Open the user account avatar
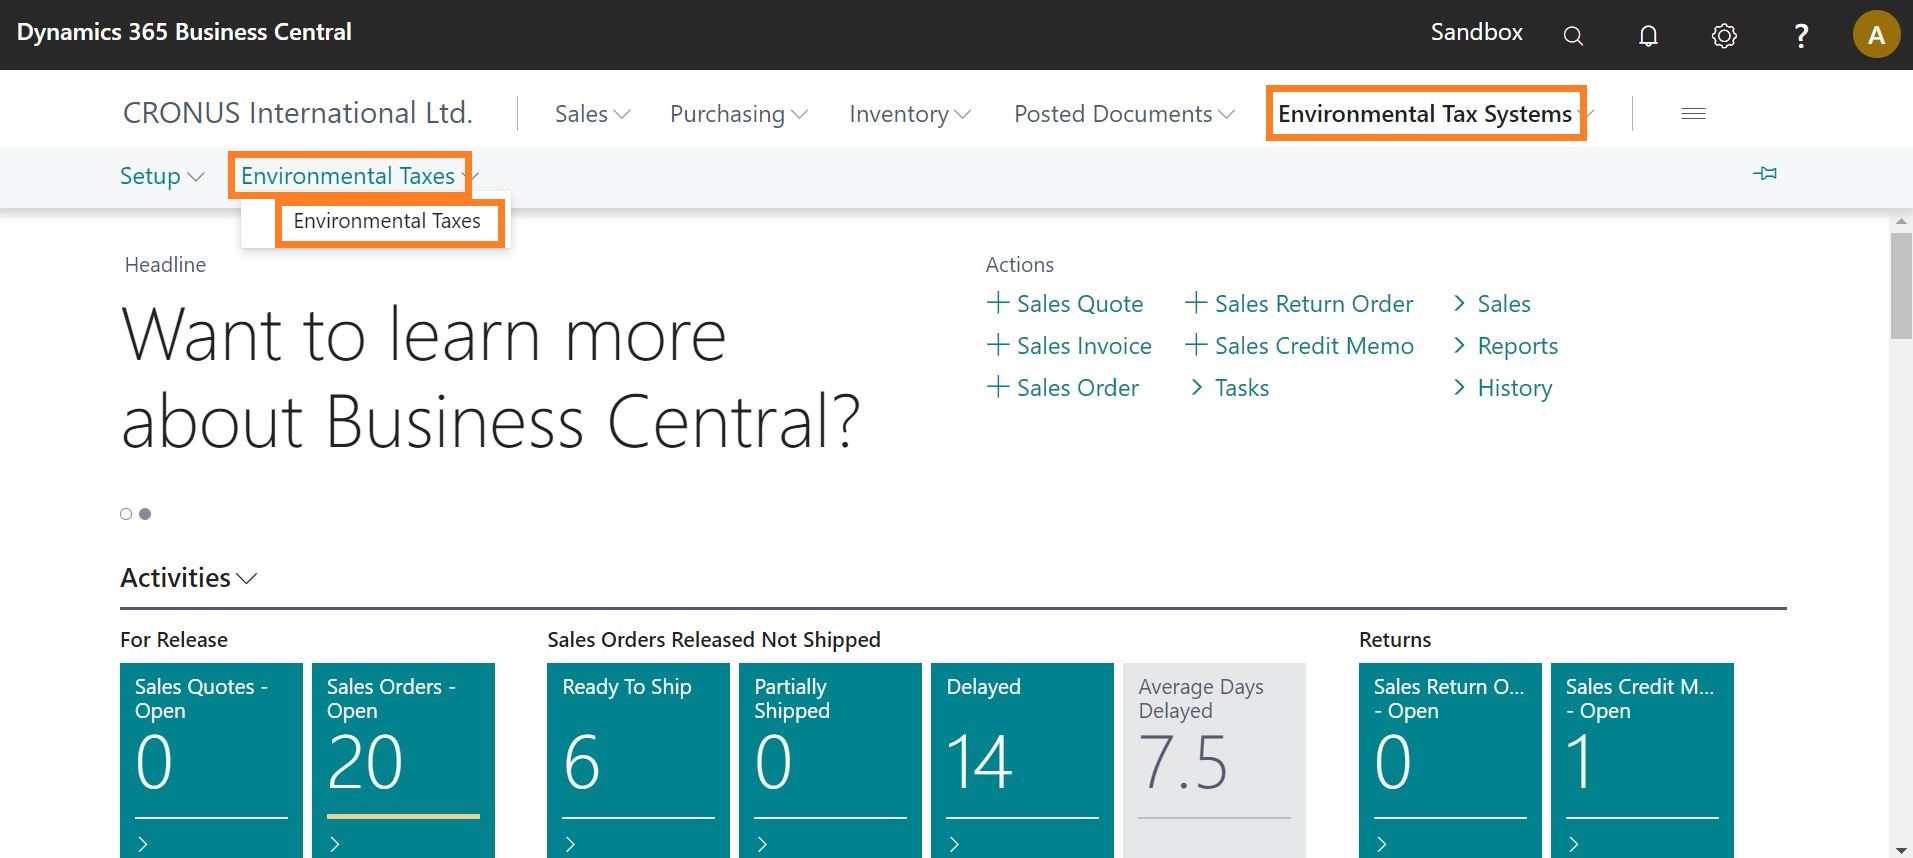The image size is (1913, 858). [x=1876, y=36]
